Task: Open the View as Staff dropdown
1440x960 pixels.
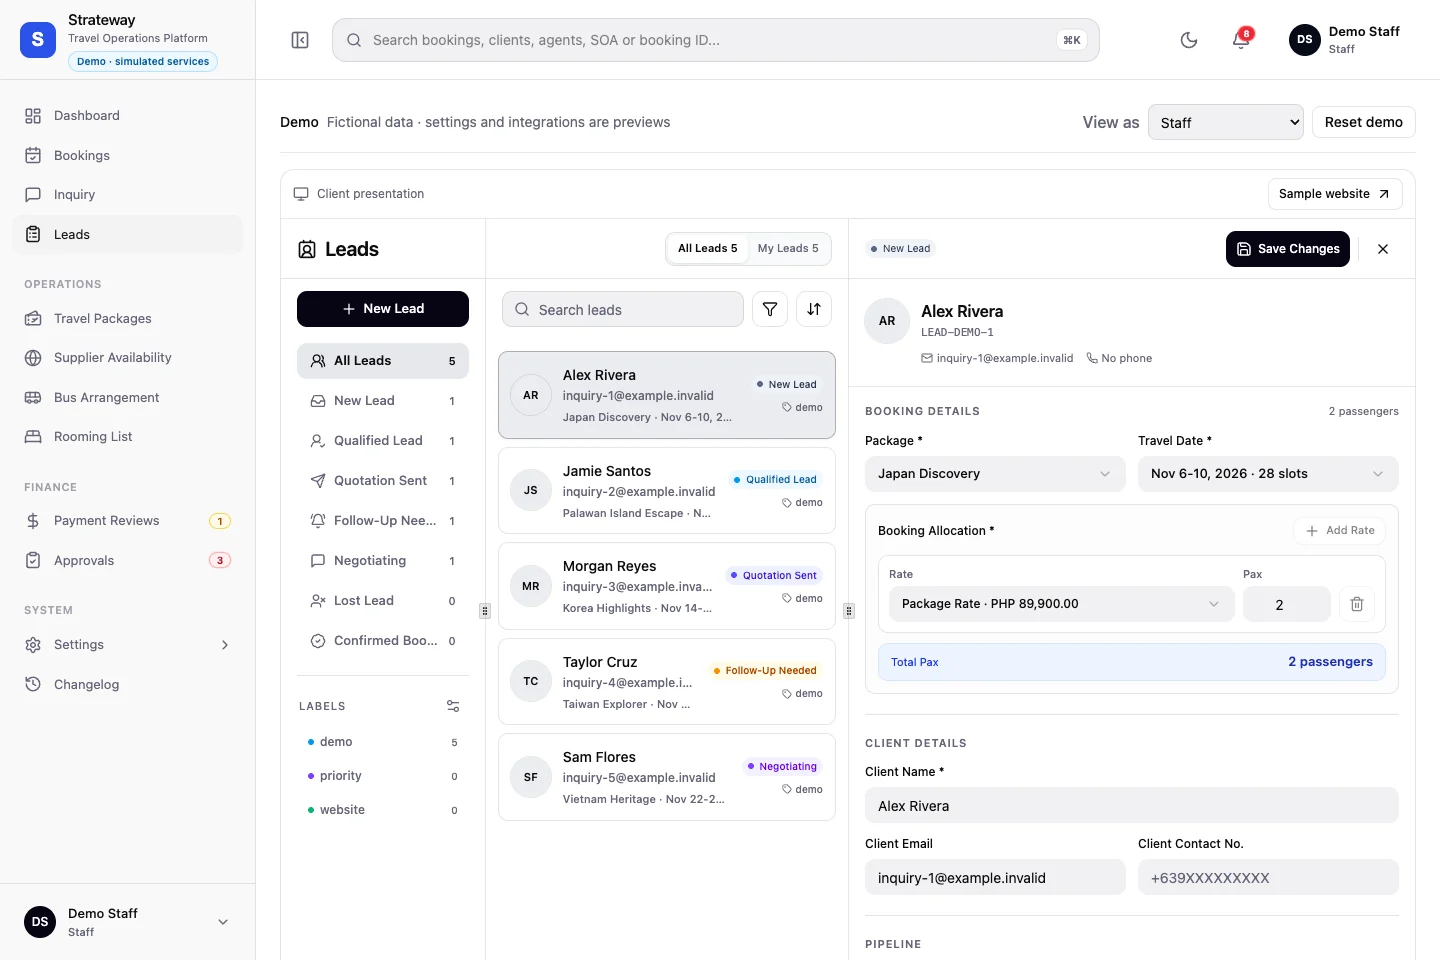Action: (1226, 122)
